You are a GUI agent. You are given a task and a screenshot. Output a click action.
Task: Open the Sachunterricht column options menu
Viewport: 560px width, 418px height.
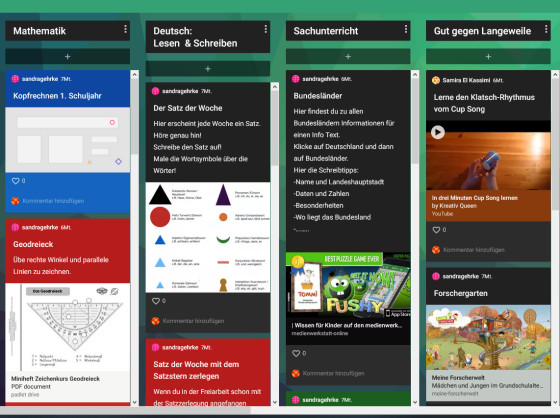(x=406, y=29)
